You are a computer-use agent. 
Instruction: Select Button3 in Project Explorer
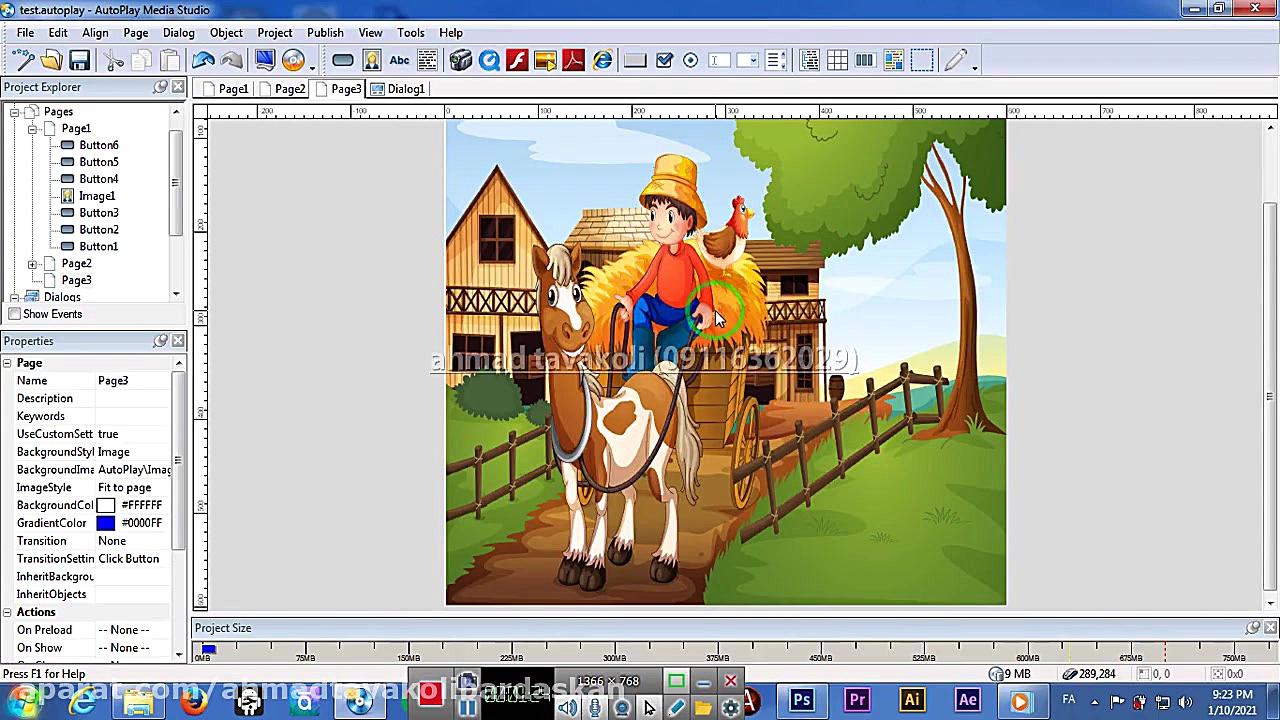coord(98,213)
